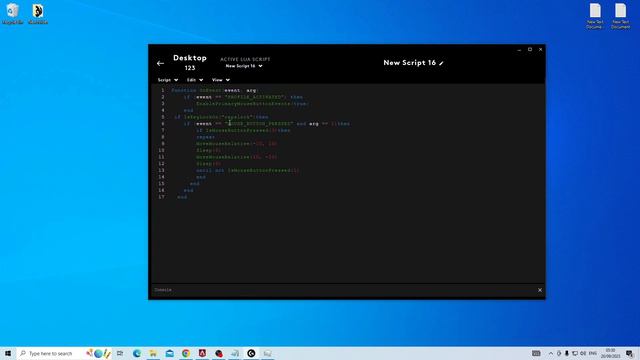
Task: Click line 9 MoveMouseRelative call
Action: coord(236,144)
